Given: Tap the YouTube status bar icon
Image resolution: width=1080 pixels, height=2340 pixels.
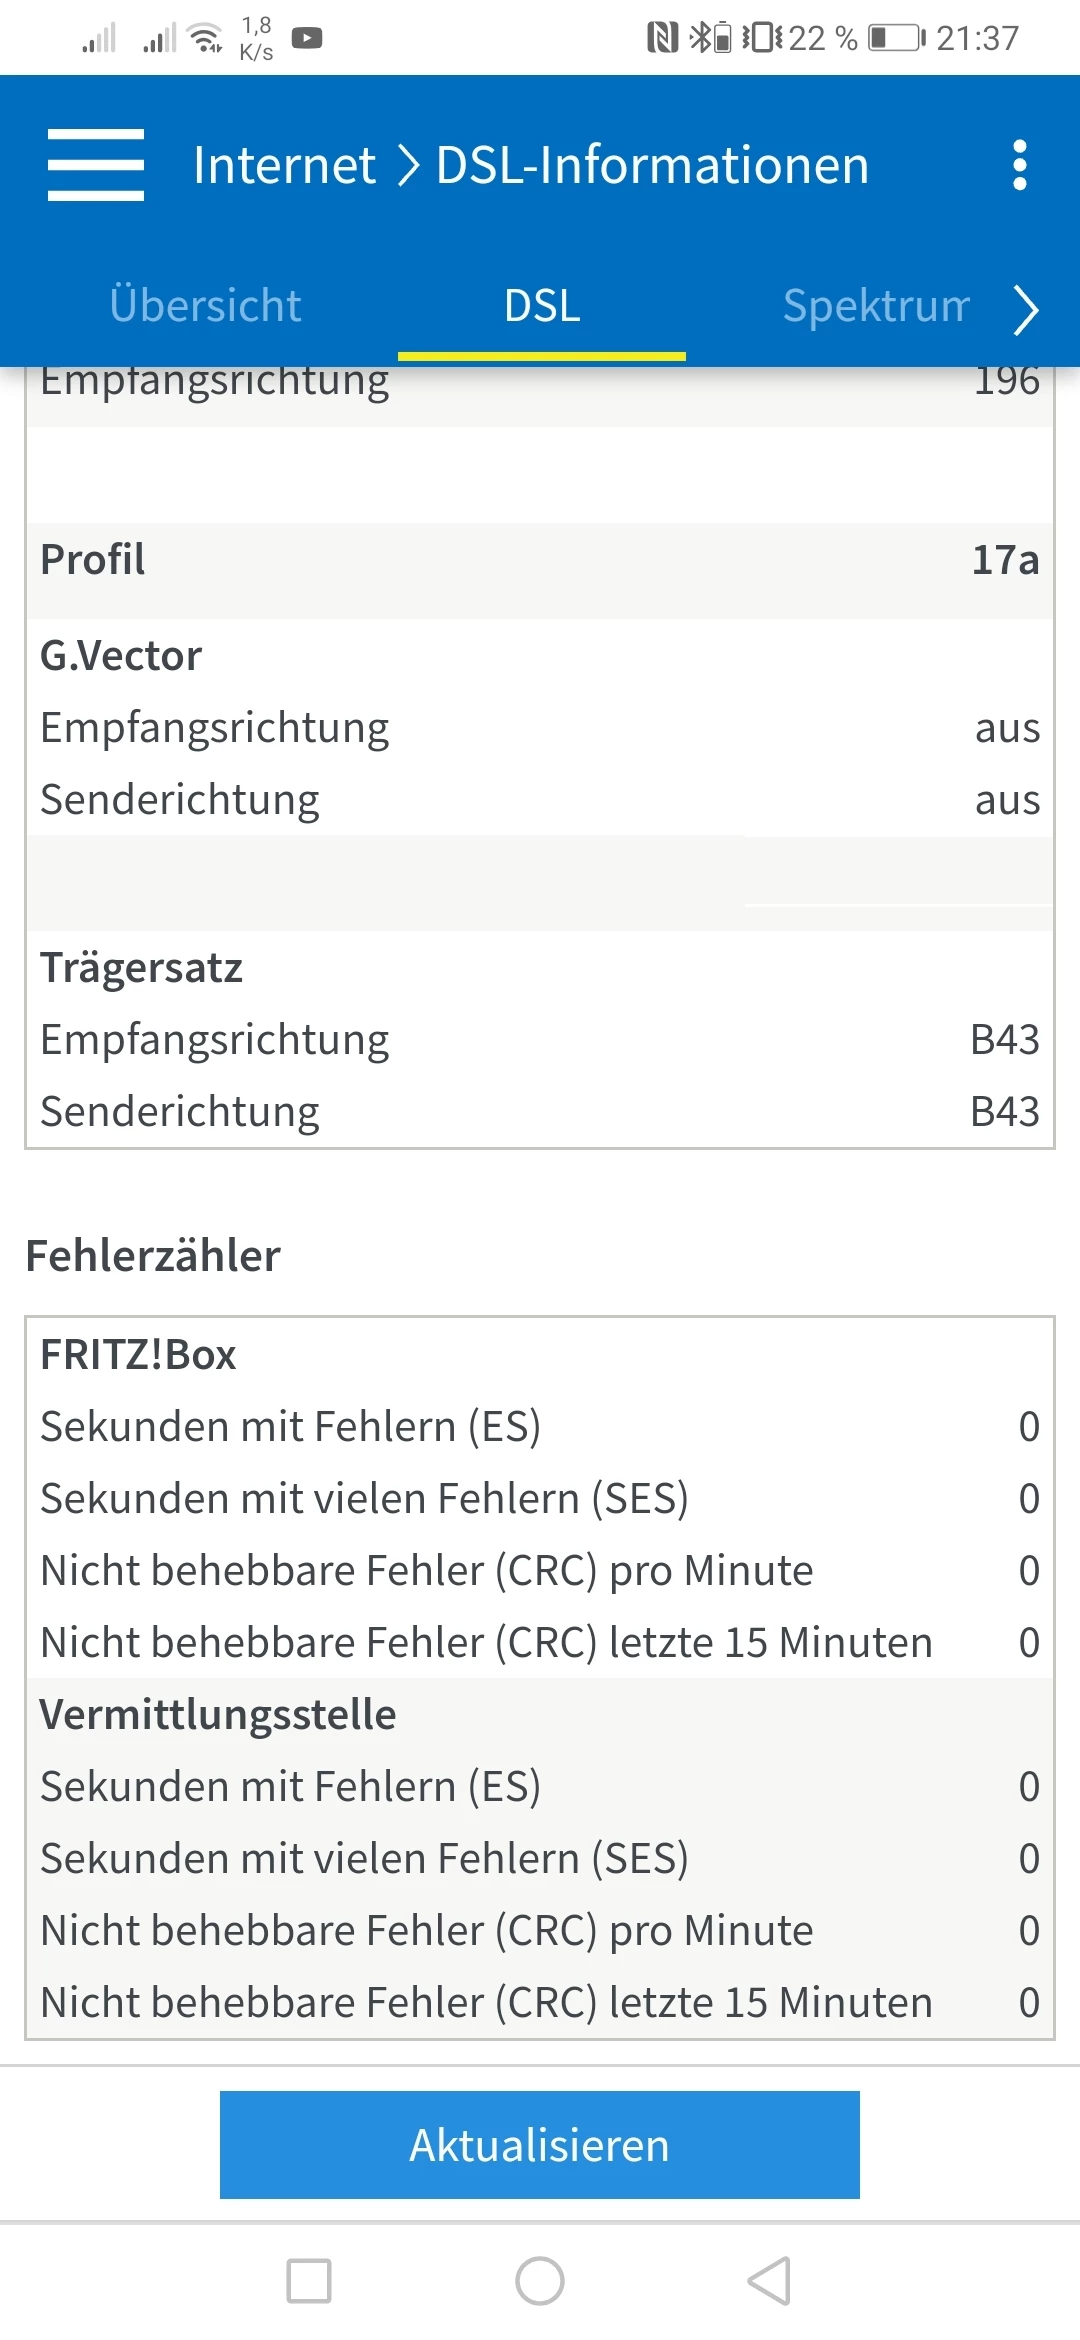Looking at the screenshot, I should coord(307,38).
